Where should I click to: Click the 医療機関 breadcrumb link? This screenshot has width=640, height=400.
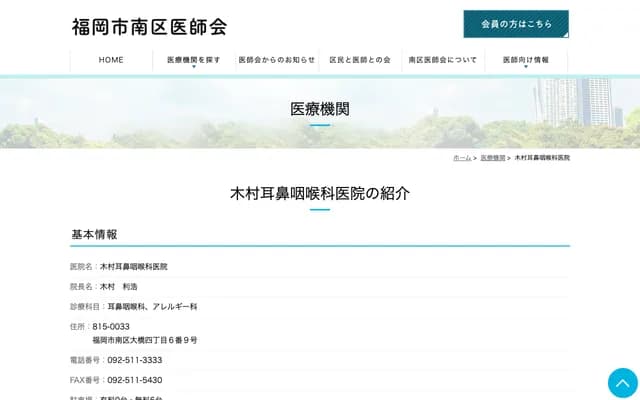pos(492,158)
